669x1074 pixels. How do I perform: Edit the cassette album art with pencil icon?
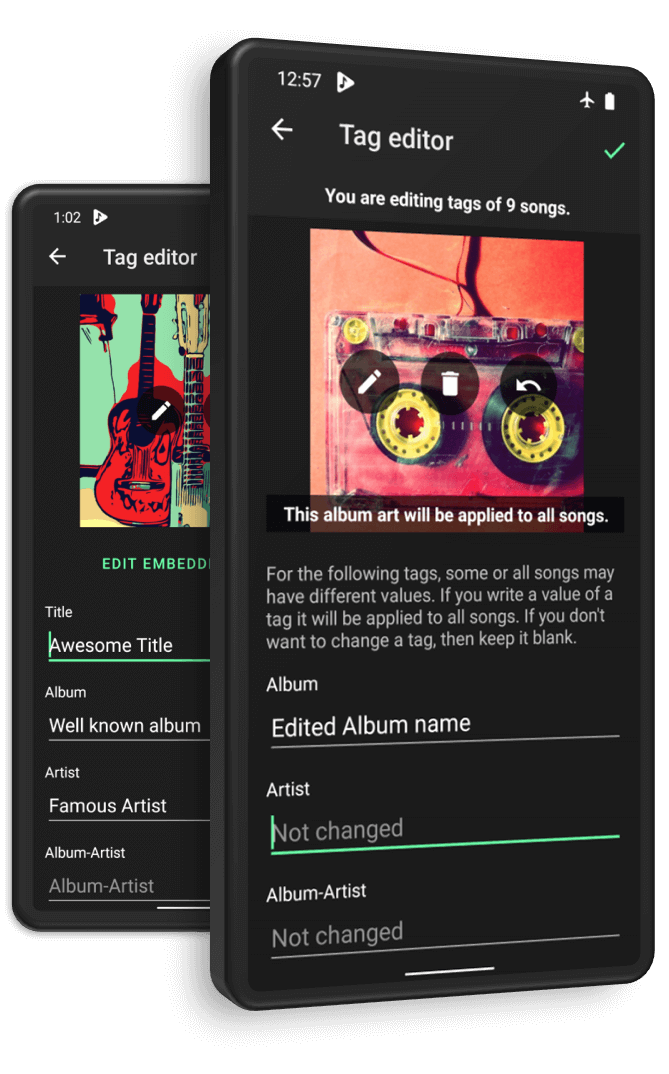[x=370, y=381]
